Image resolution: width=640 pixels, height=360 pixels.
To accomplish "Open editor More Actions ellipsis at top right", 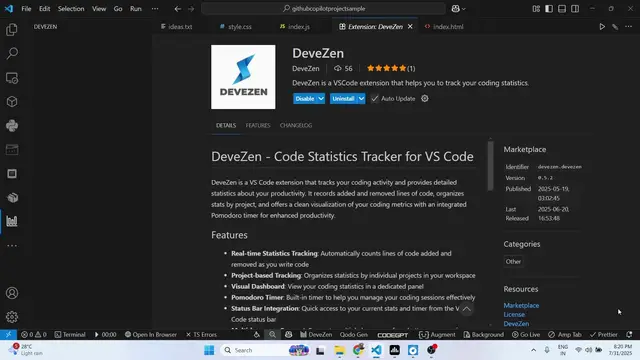I will coord(629,27).
